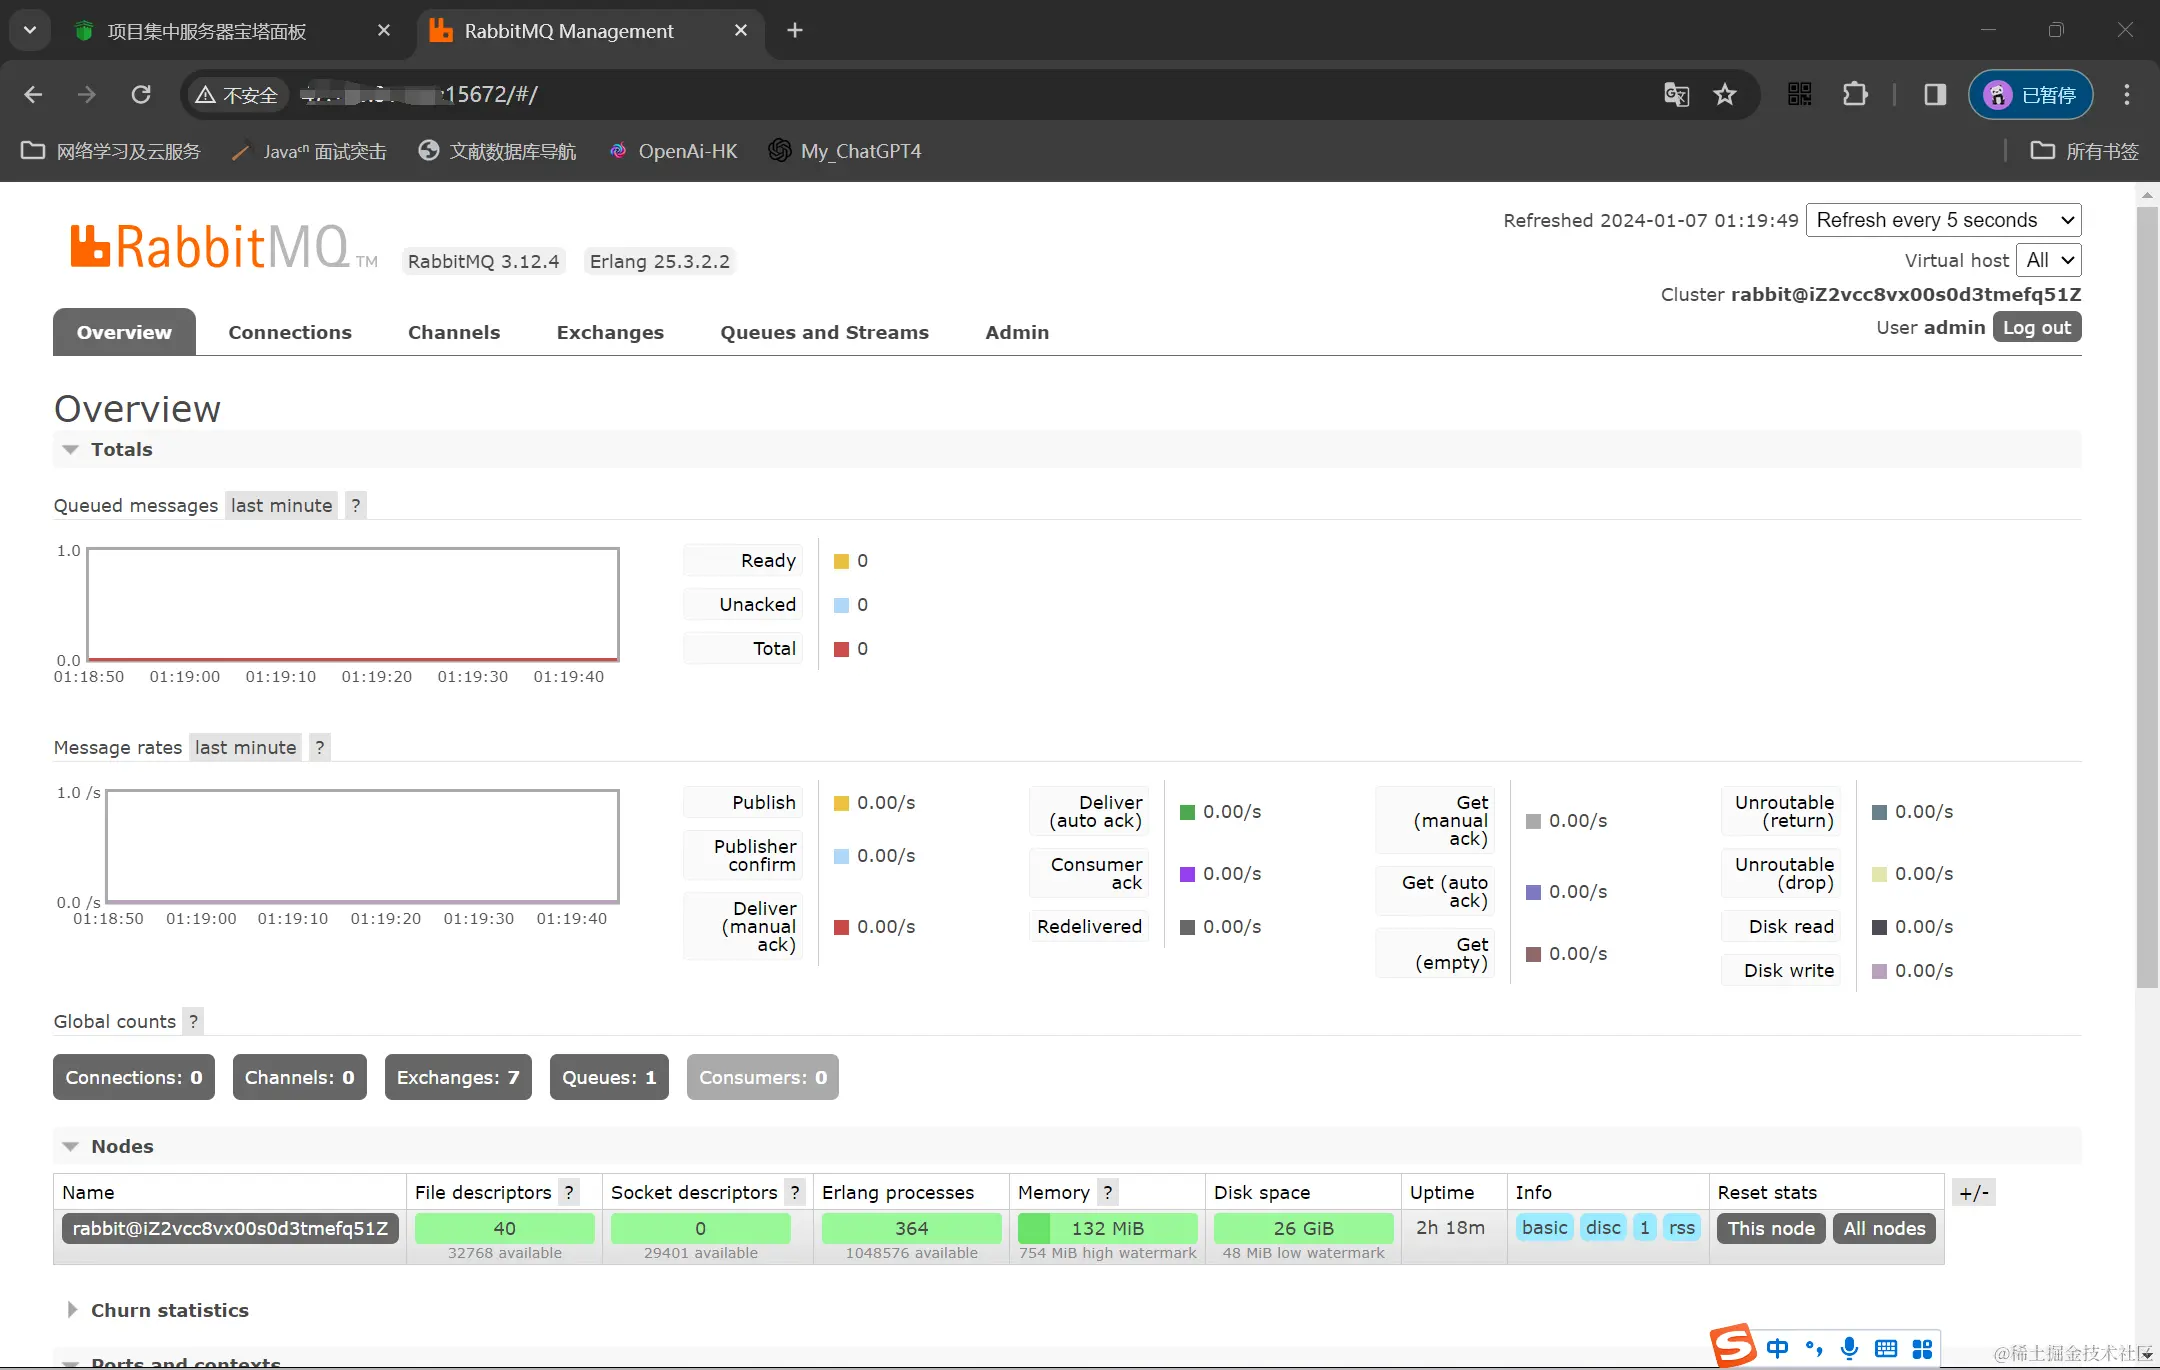Open help for Queued messages
2160x1370 pixels.
coord(355,505)
